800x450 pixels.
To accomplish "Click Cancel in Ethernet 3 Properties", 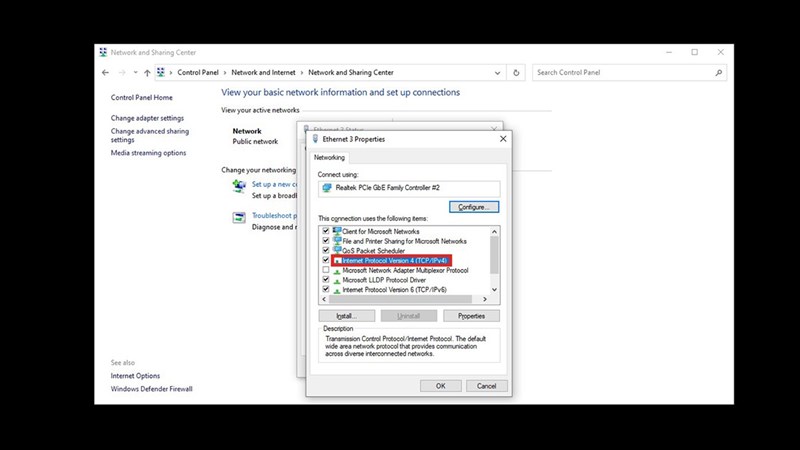I will point(486,386).
